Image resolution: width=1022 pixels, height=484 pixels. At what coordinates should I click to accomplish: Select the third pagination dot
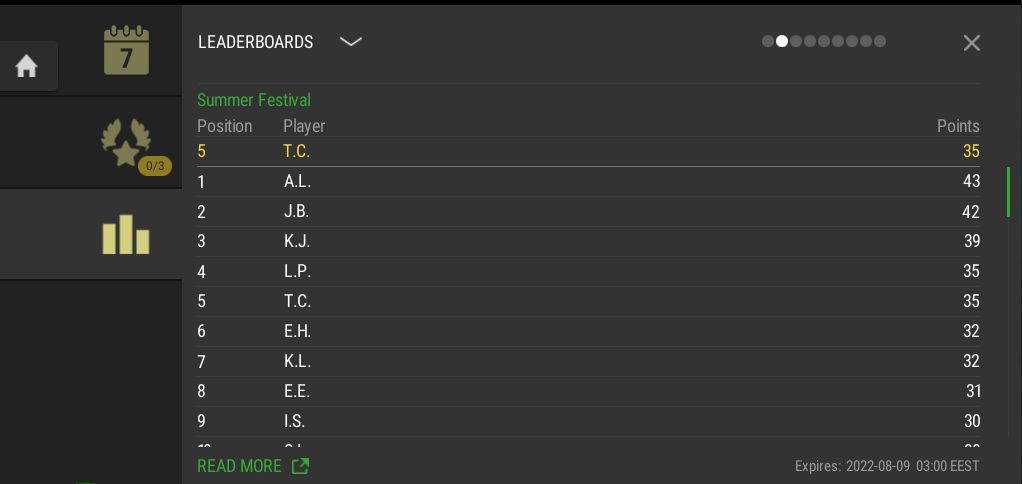(x=796, y=42)
